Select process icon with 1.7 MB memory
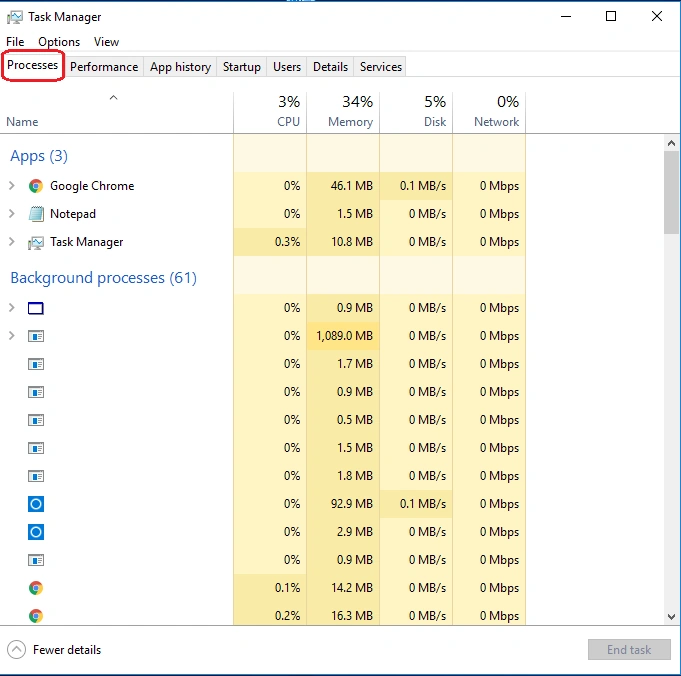Screen dimensions: 681x676 [36, 364]
